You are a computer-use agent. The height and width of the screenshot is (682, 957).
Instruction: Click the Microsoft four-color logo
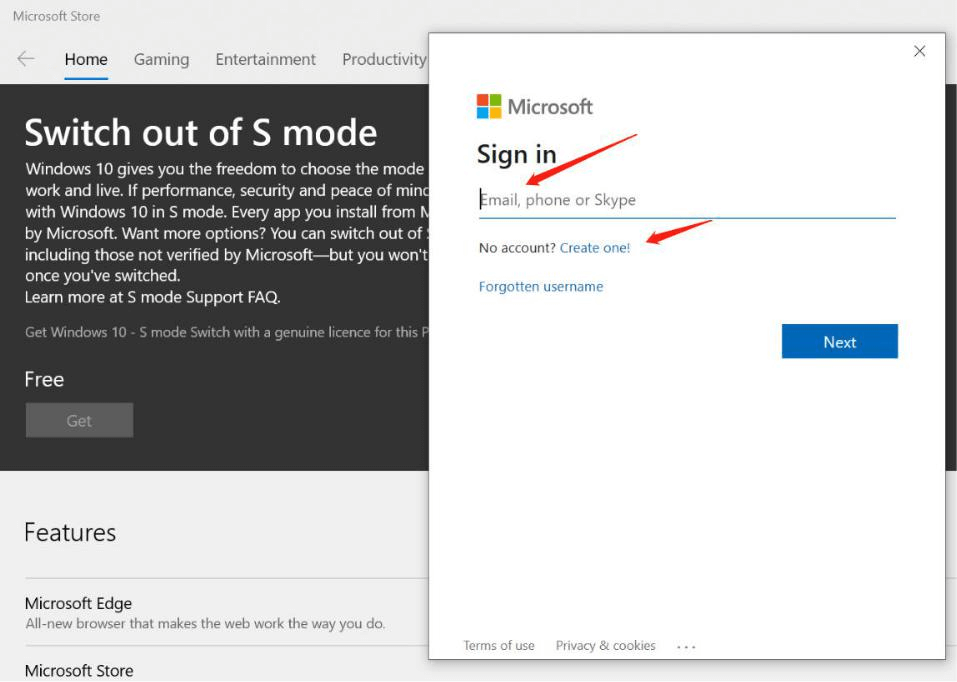click(x=489, y=107)
